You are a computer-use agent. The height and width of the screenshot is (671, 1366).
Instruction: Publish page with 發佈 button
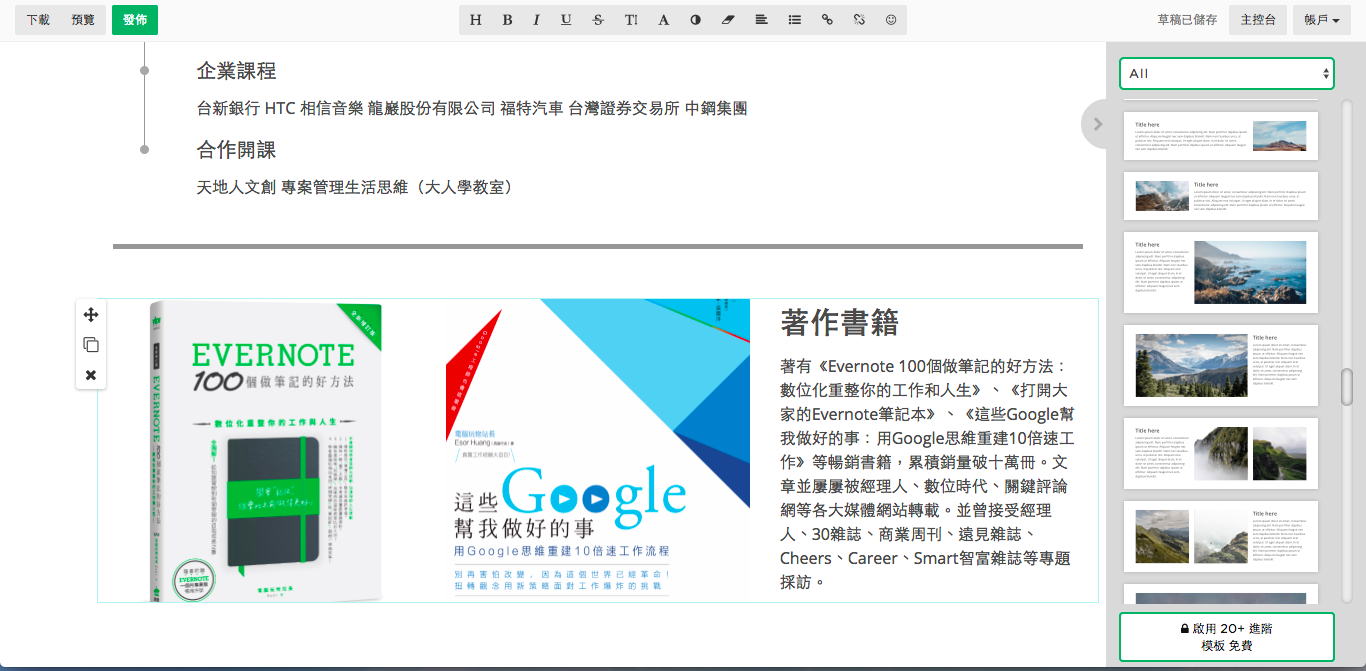click(x=135, y=20)
